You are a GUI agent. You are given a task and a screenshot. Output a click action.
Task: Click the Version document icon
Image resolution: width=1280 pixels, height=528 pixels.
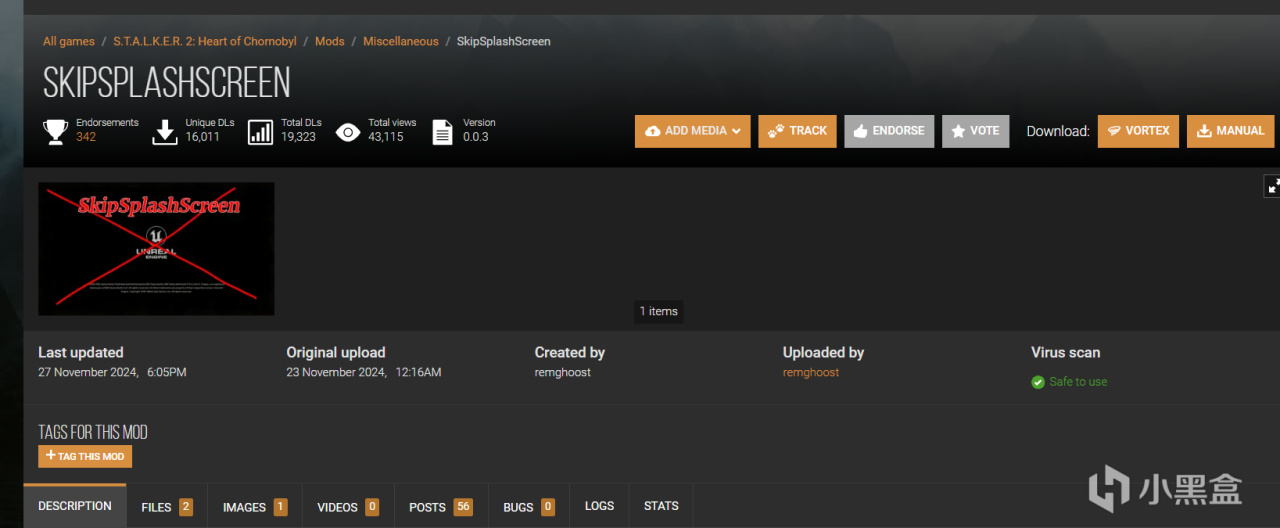442,132
